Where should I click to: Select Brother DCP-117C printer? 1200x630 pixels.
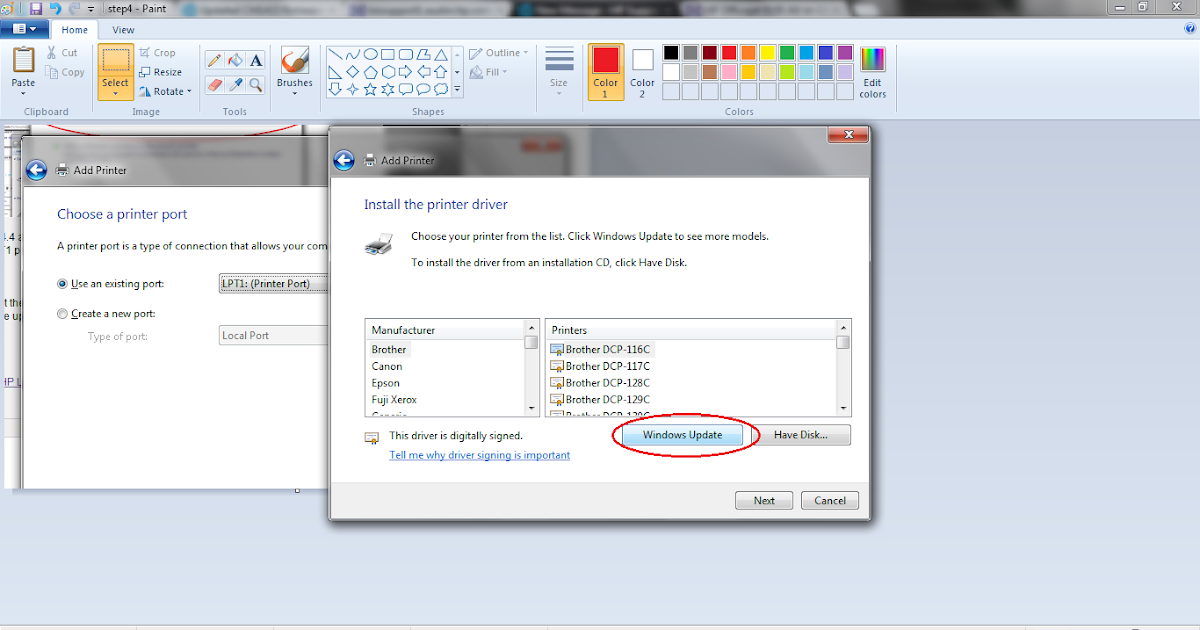tap(601, 366)
